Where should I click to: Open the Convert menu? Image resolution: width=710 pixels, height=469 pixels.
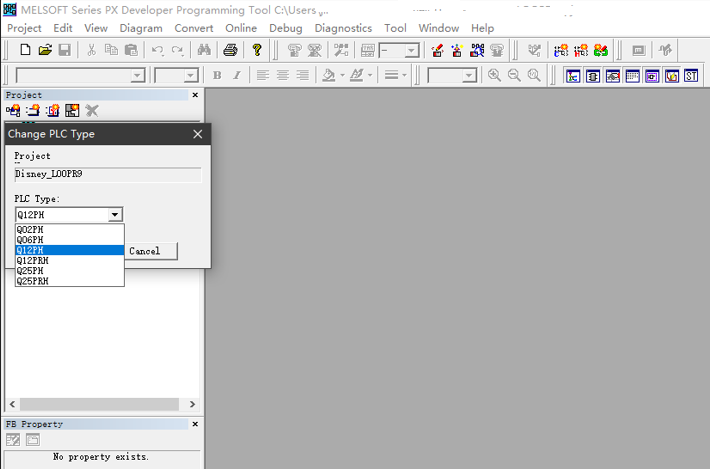(193, 28)
